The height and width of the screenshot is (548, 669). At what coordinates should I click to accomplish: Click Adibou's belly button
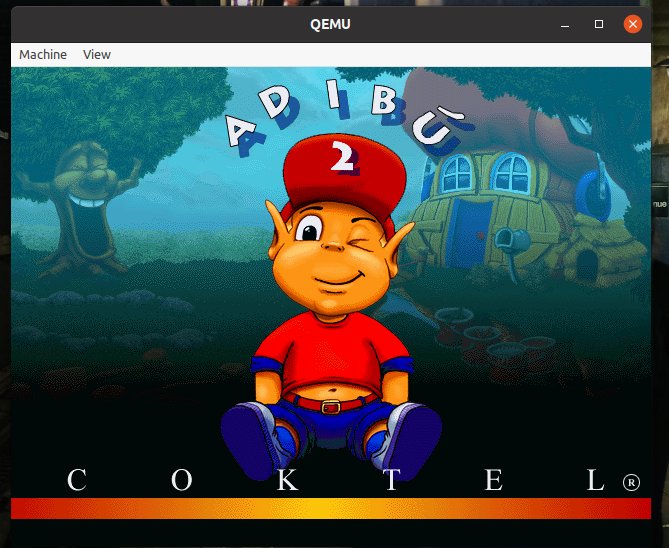pyautogui.click(x=329, y=383)
